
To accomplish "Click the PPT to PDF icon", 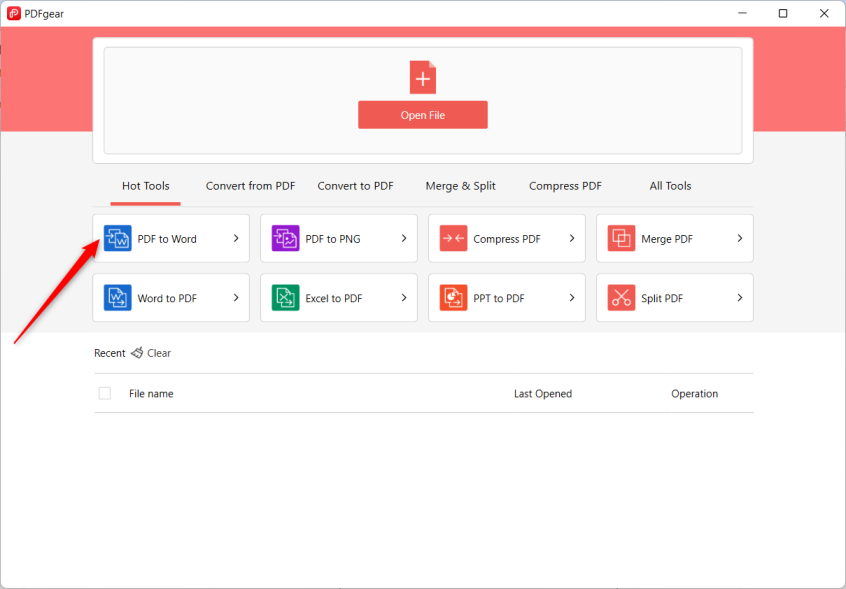I will pyautogui.click(x=453, y=298).
